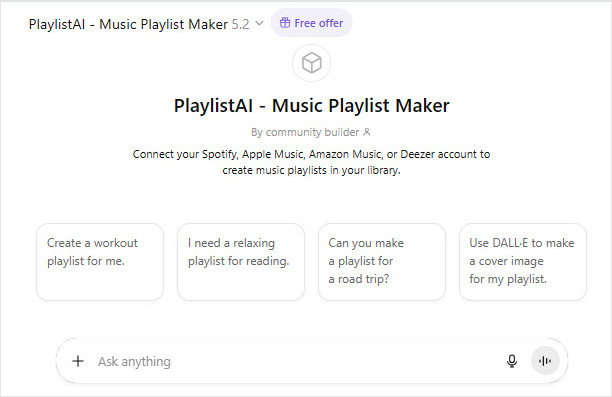Click the PlaylistAI - Music Playlist Maker heading

311,106
